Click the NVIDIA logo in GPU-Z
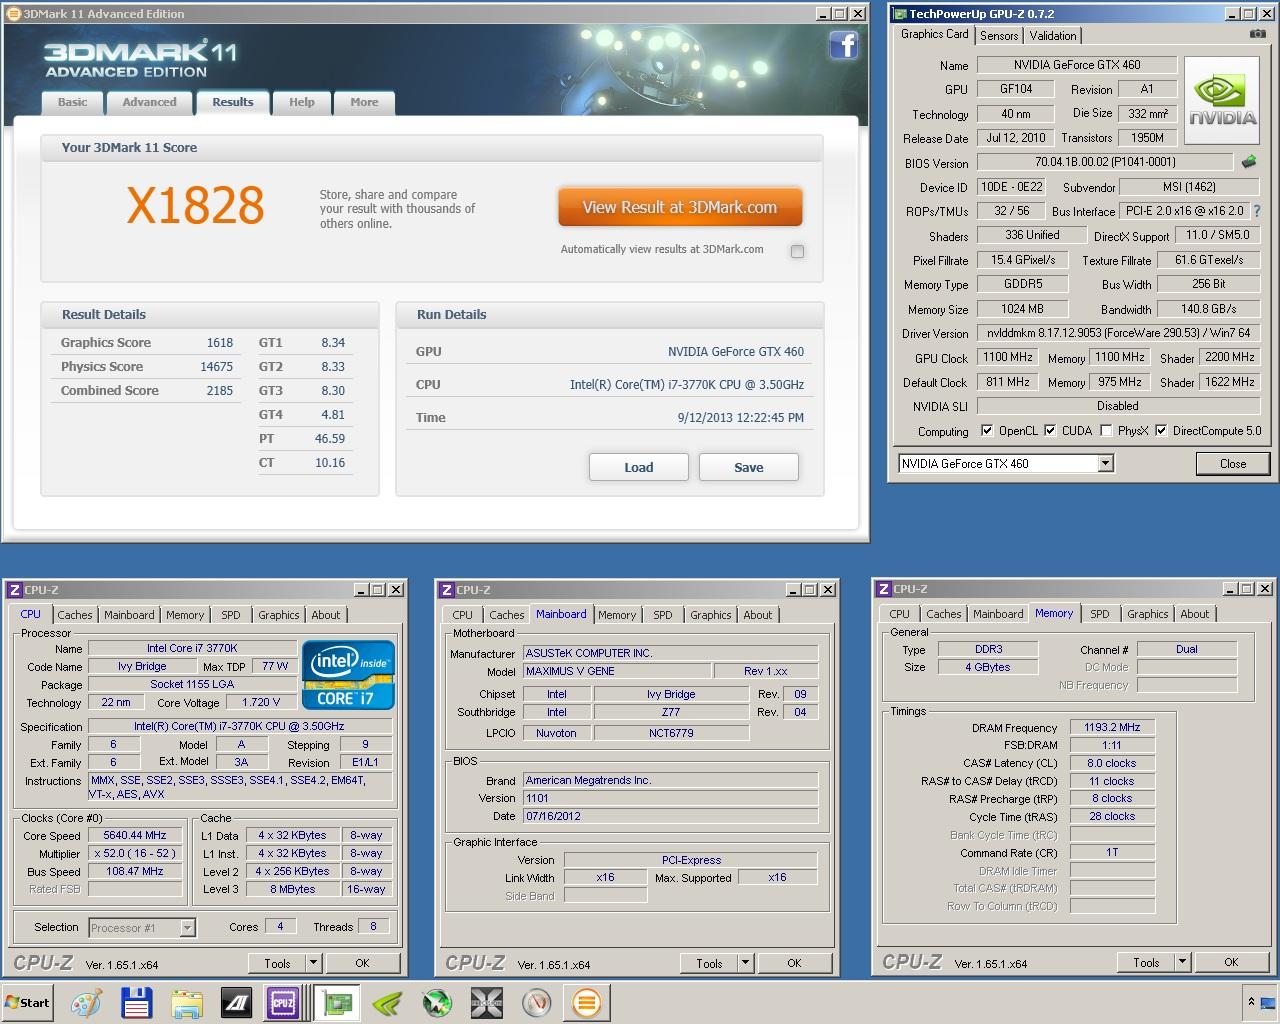Screen dimensions: 1280x1024 (x=1222, y=103)
